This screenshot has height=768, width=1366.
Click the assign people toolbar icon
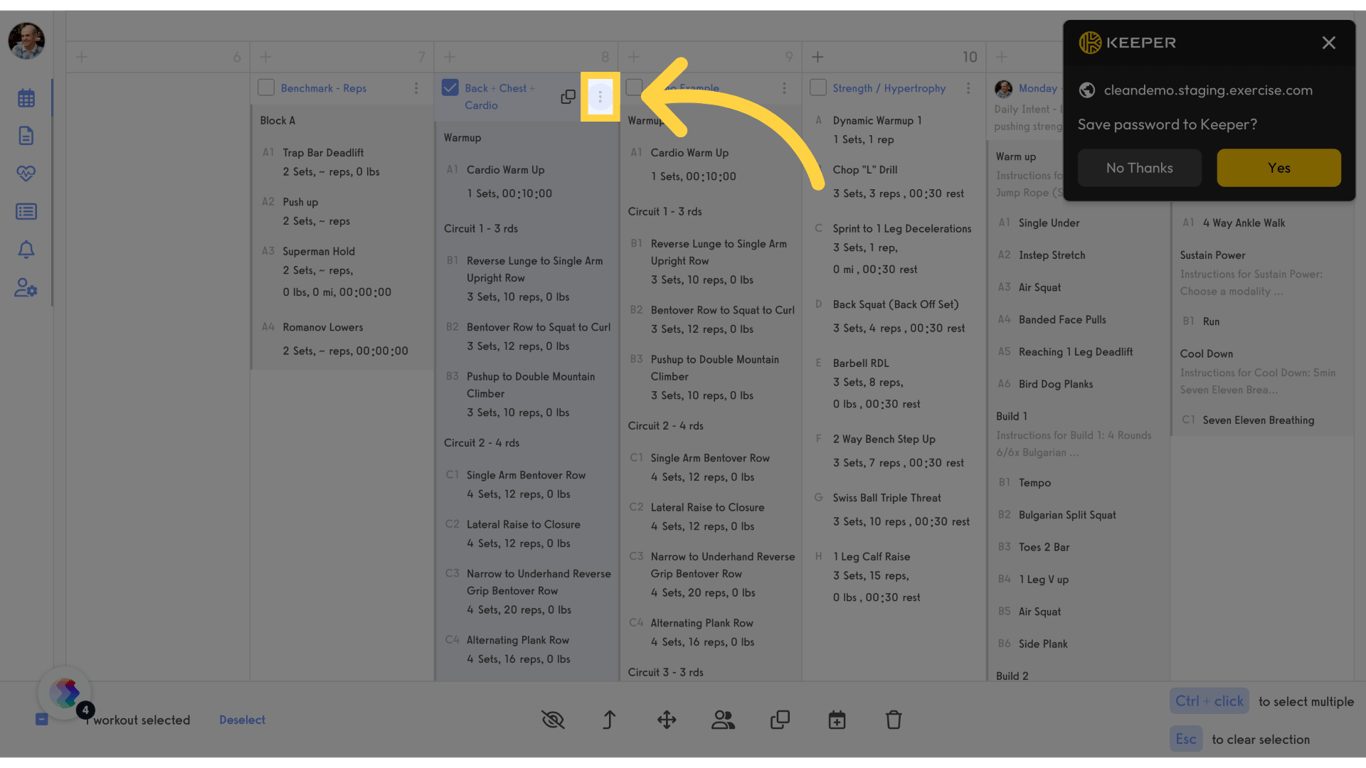click(723, 720)
